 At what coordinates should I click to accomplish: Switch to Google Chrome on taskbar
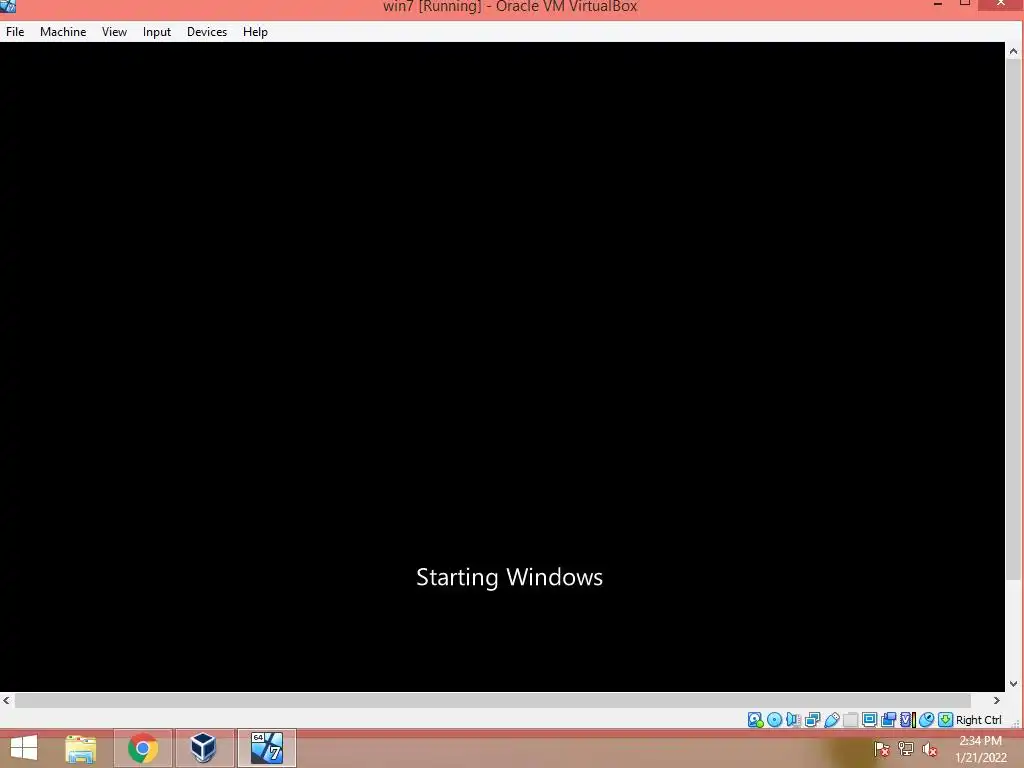tap(143, 748)
